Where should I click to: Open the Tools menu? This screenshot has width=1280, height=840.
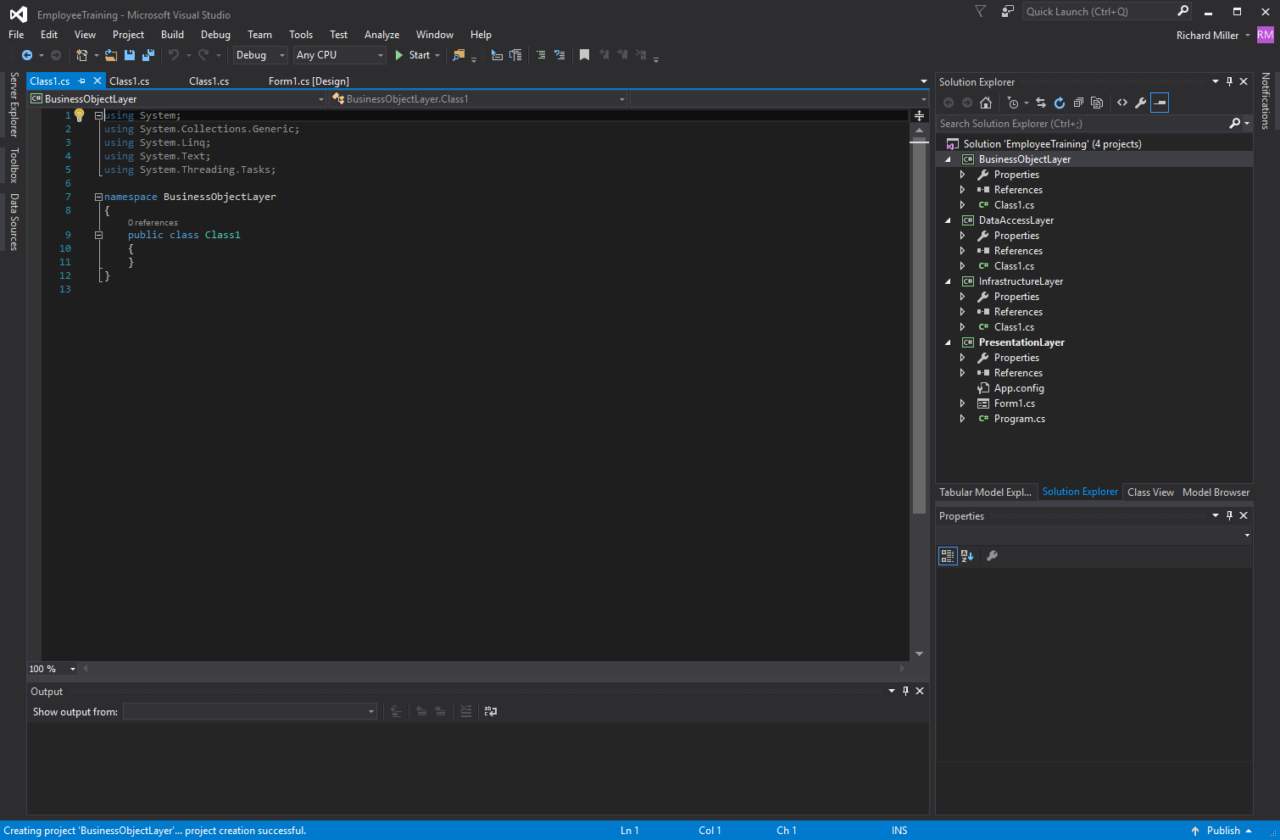pos(301,34)
